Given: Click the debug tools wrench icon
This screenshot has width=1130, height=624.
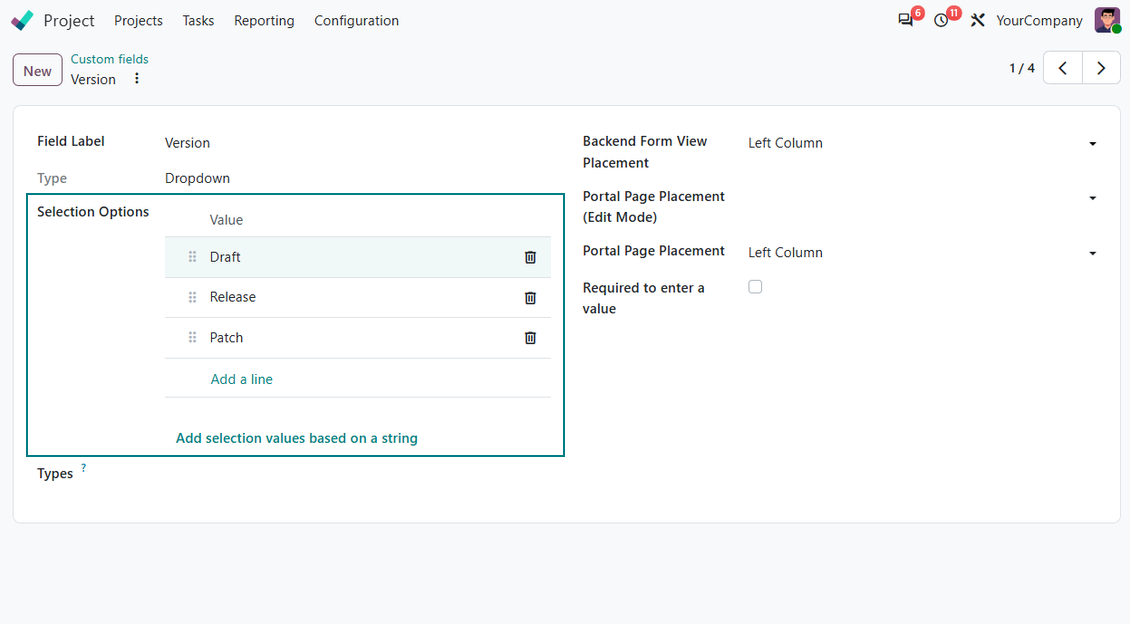Looking at the screenshot, I should click(977, 20).
